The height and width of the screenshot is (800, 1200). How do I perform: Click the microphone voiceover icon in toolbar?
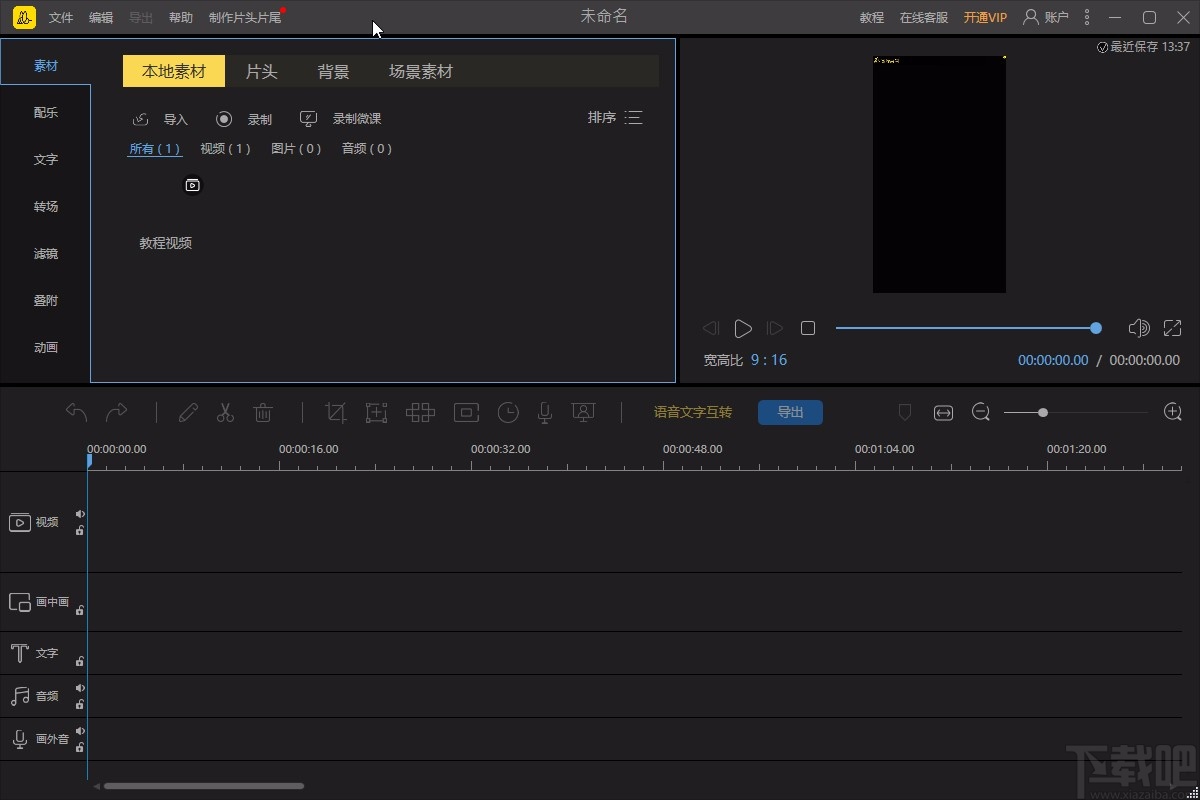pos(545,412)
